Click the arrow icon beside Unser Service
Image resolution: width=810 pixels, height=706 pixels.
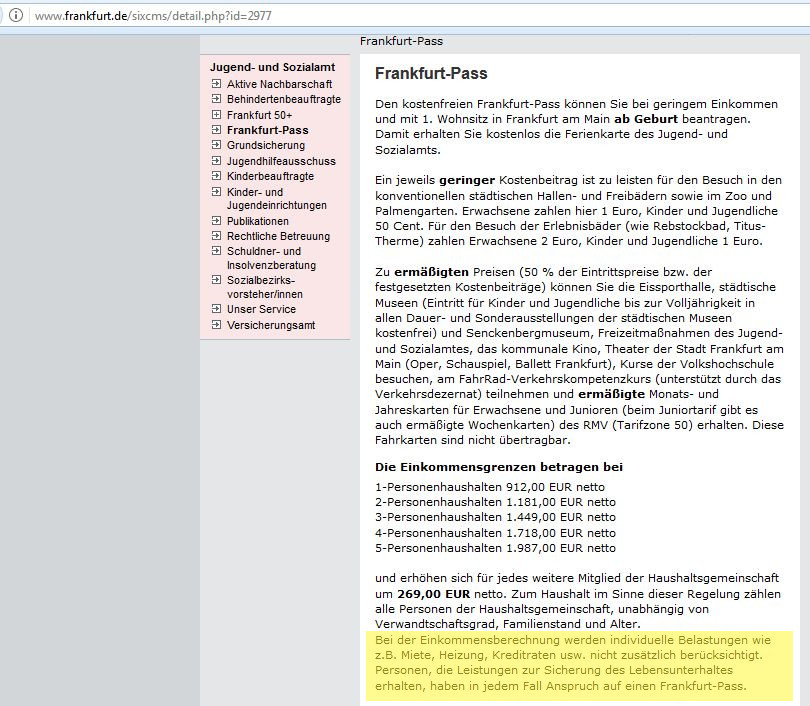click(x=216, y=309)
